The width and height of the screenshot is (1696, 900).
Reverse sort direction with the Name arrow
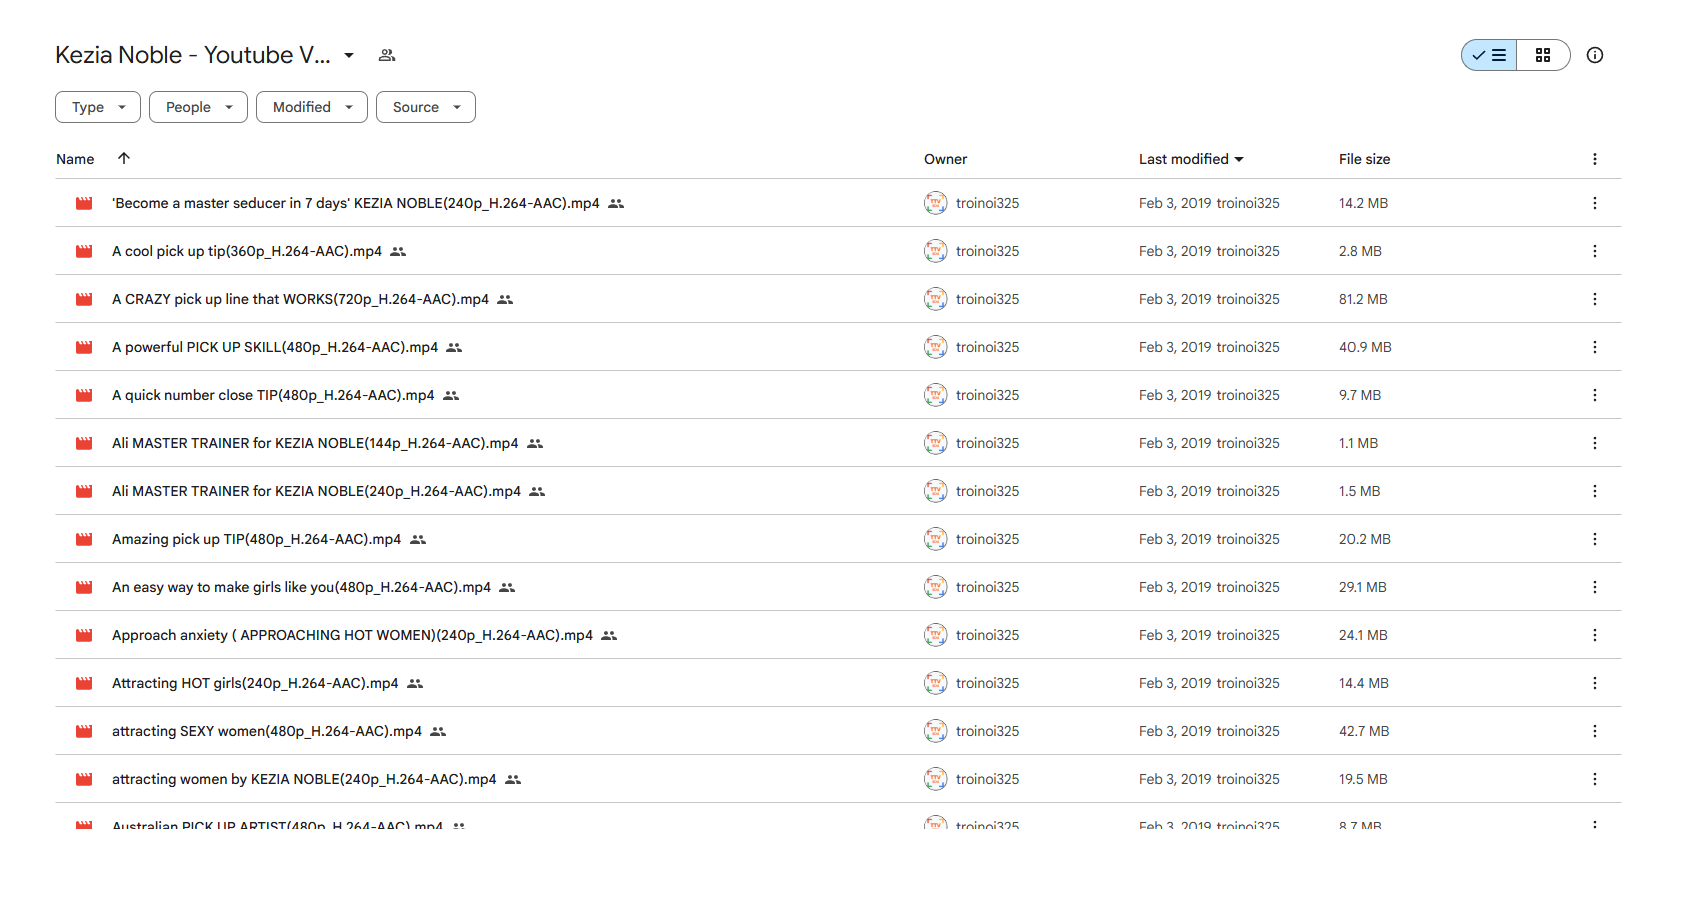point(124,158)
